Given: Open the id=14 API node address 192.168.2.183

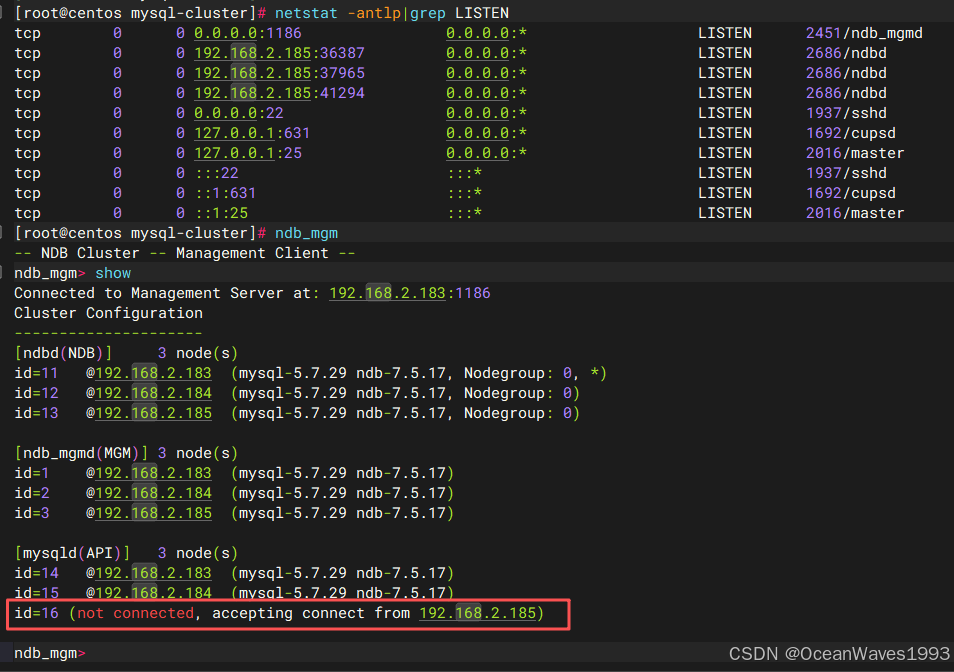Looking at the screenshot, I should 153,573.
